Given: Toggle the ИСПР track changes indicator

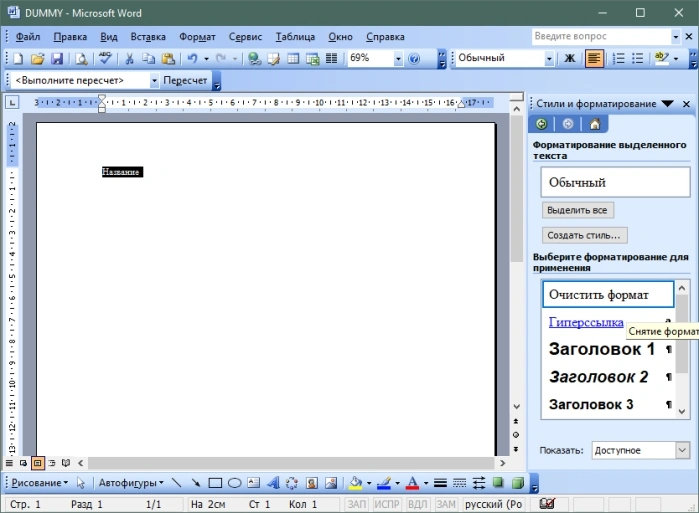Looking at the screenshot, I should 387,504.
